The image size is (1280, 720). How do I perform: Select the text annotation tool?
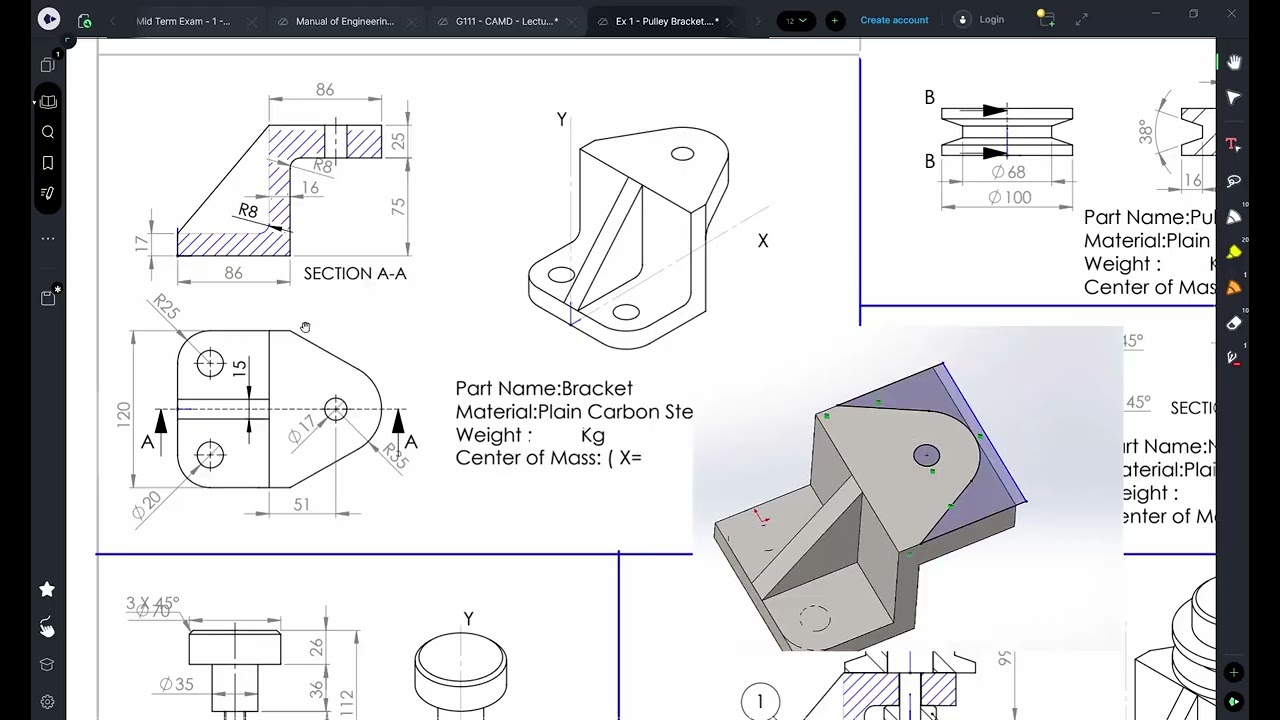click(x=1233, y=144)
